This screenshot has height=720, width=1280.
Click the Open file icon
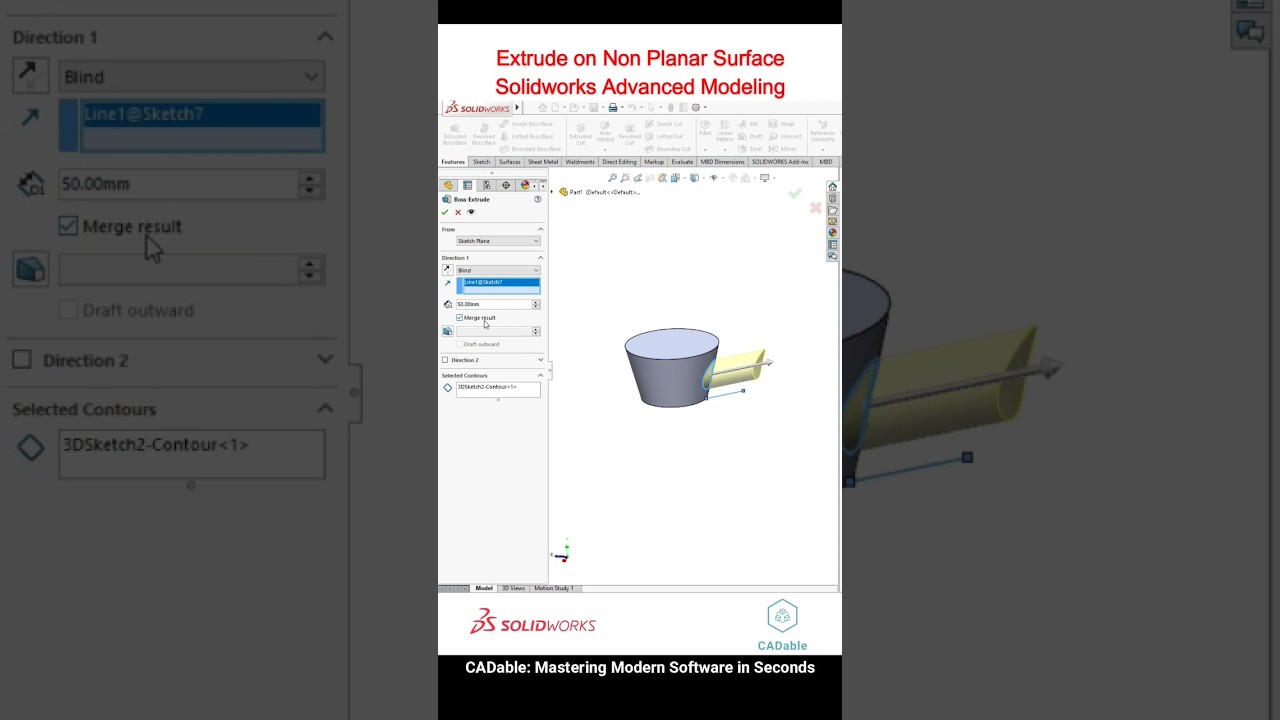pos(573,107)
